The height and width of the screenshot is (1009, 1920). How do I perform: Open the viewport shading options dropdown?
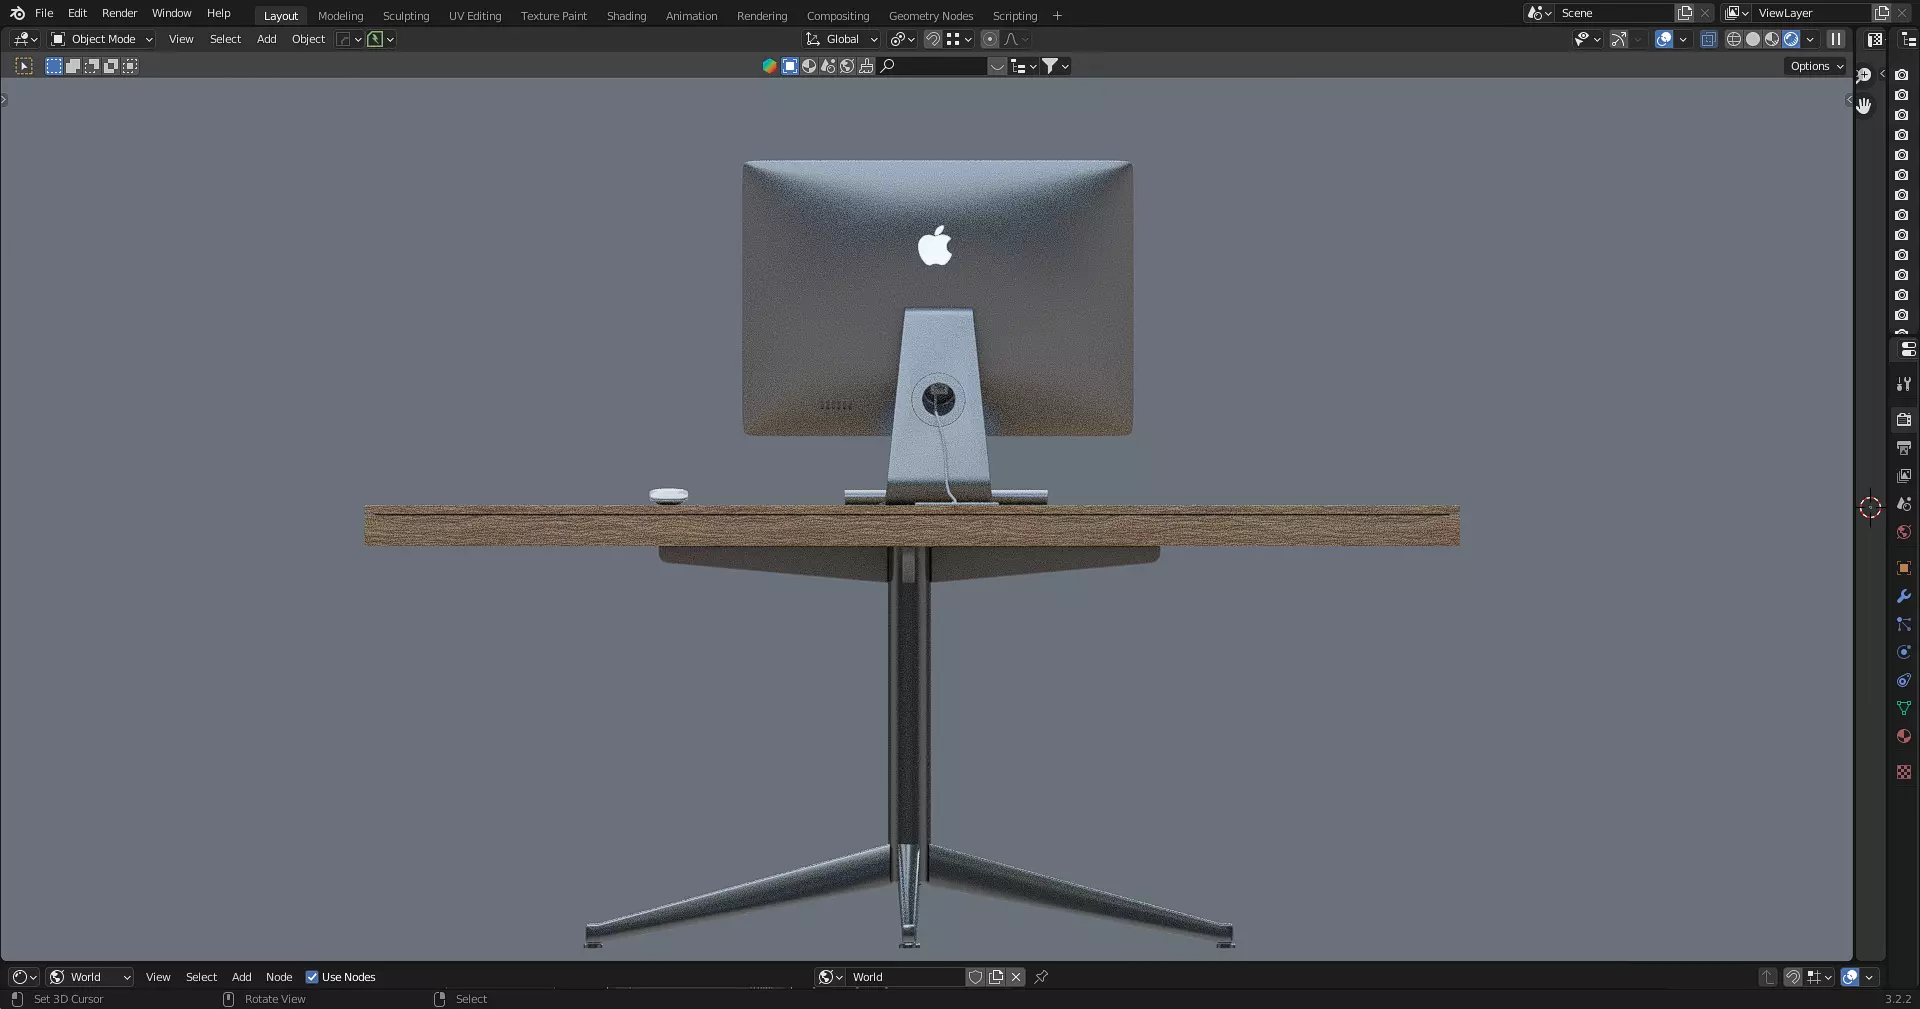pos(1810,39)
